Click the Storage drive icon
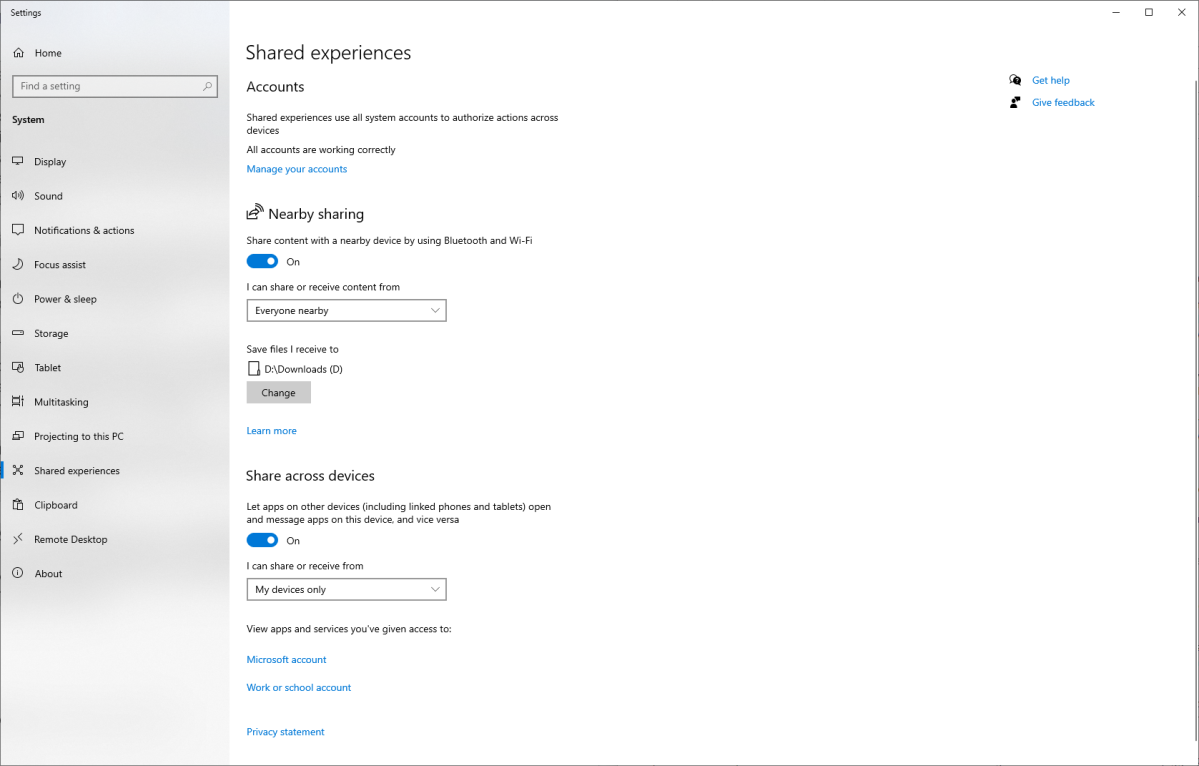Screen dimensions: 1199x766 (18, 333)
